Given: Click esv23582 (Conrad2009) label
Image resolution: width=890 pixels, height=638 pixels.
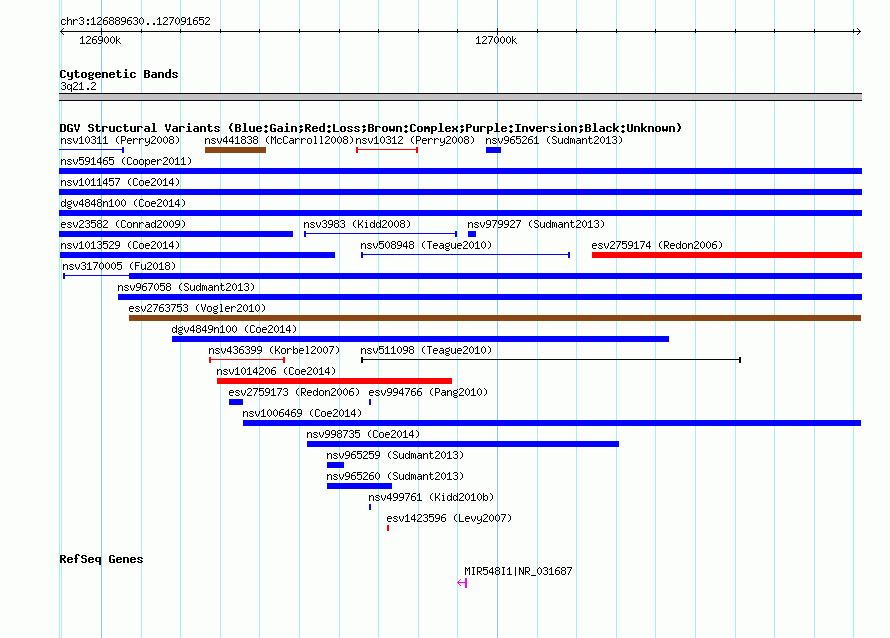Looking at the screenshot, I should coord(123,224).
